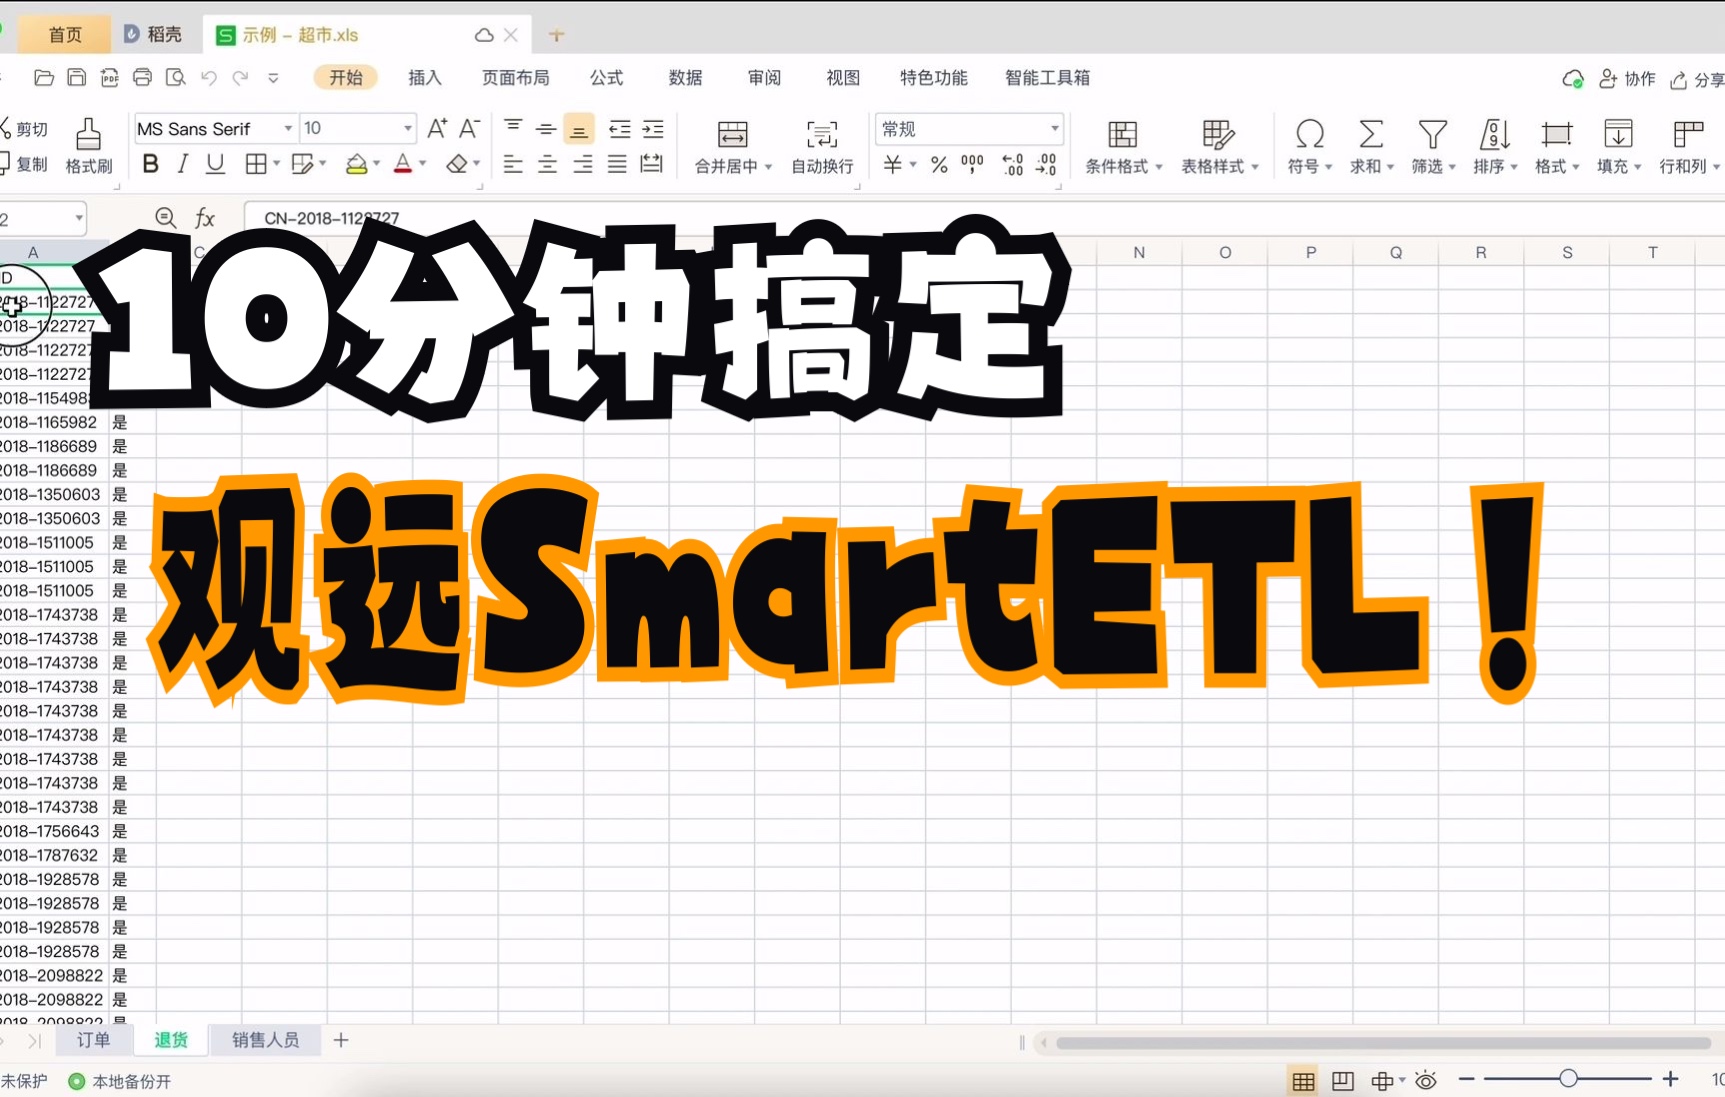Image resolution: width=1725 pixels, height=1097 pixels.
Task: Click the zoom magnifier beside formula bar
Action: coord(166,218)
